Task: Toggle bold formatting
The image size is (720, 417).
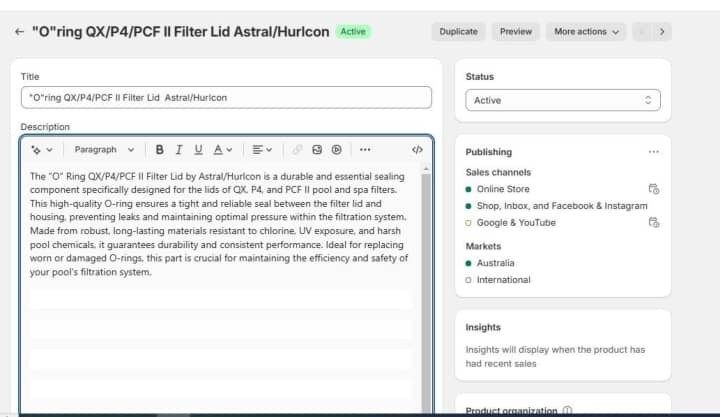Action: tap(159, 150)
